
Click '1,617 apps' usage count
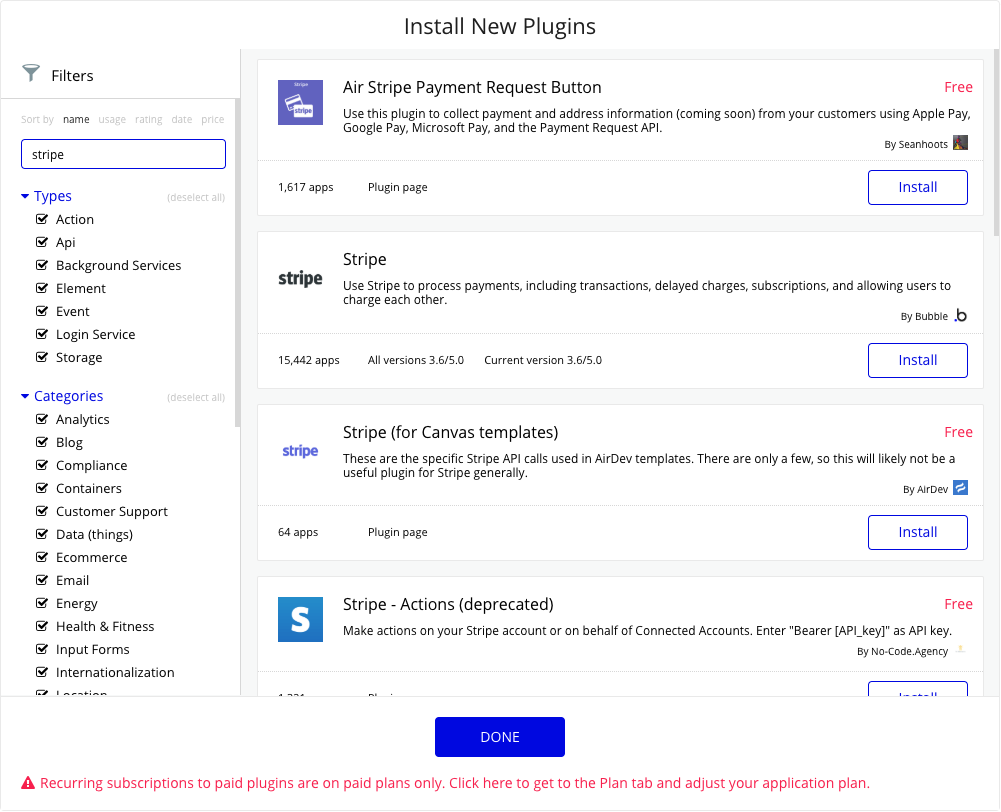point(305,187)
